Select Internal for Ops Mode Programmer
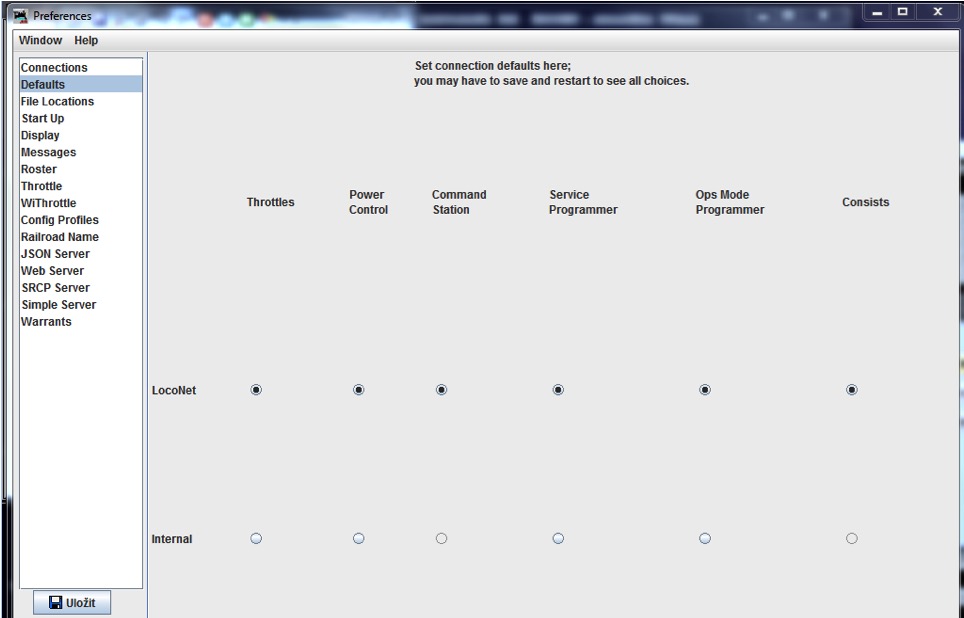964x618 pixels. point(705,539)
